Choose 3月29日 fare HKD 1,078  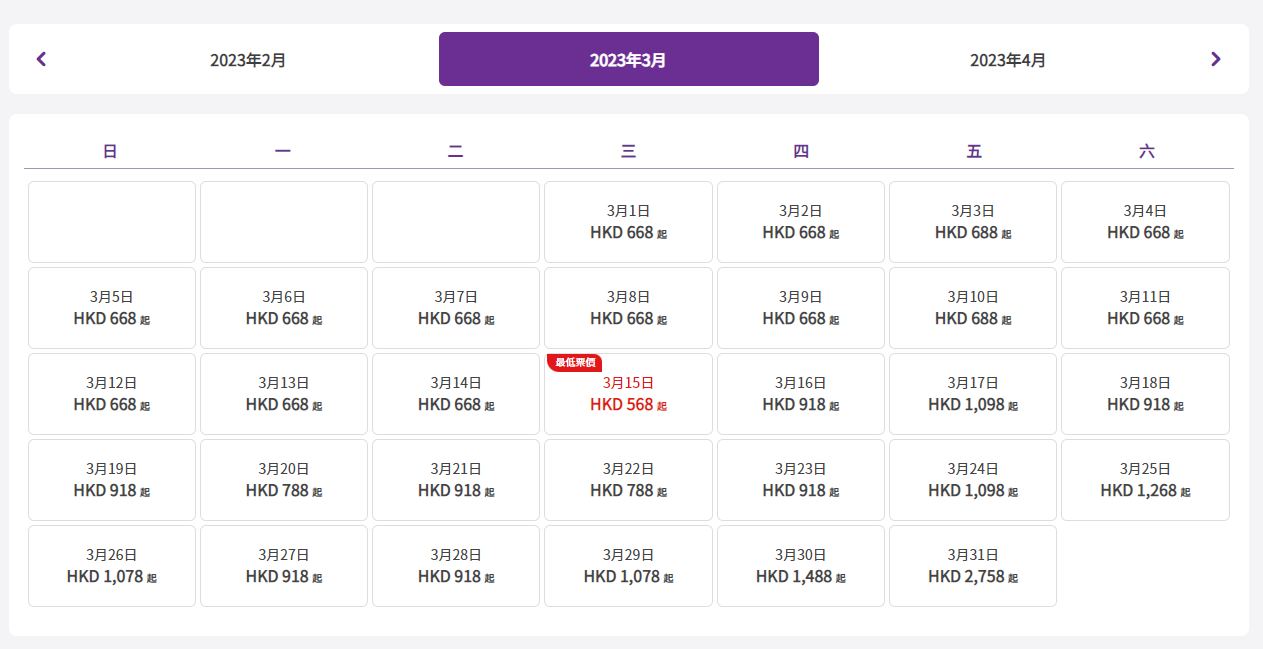[x=628, y=566]
